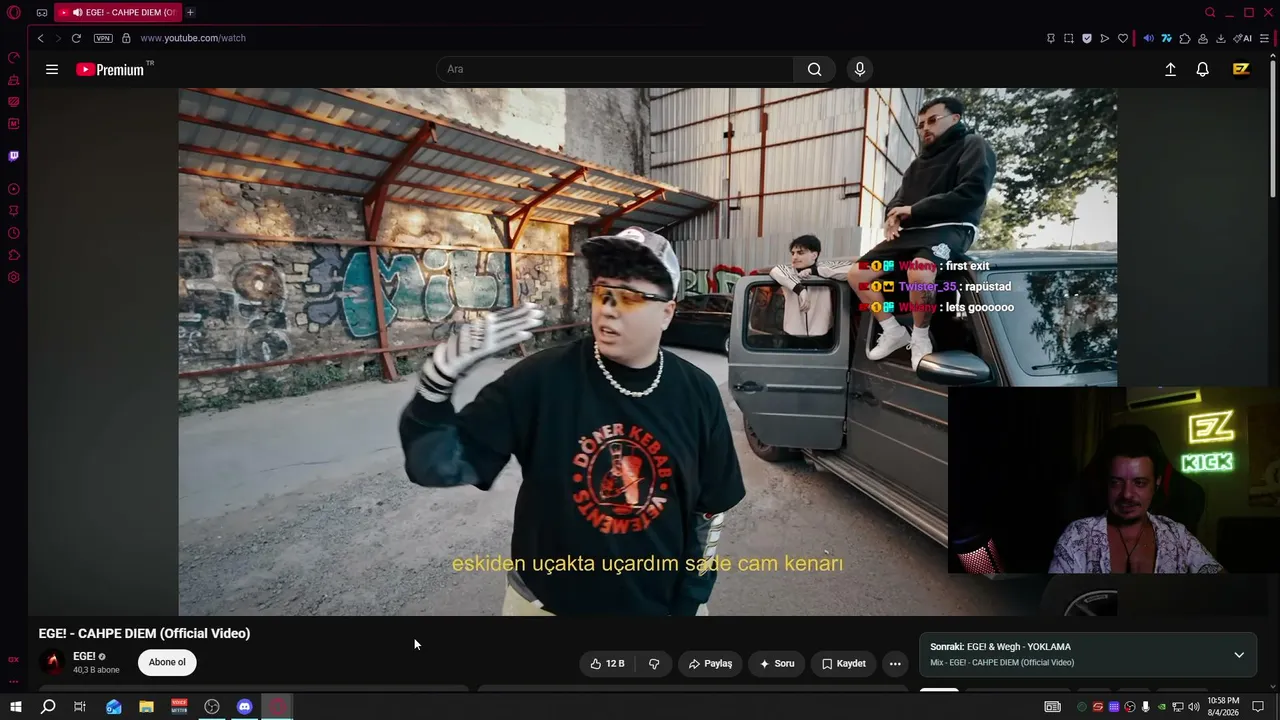The image size is (1280, 720).
Task: Dislike the video with thumbs-down
Action: (654, 663)
